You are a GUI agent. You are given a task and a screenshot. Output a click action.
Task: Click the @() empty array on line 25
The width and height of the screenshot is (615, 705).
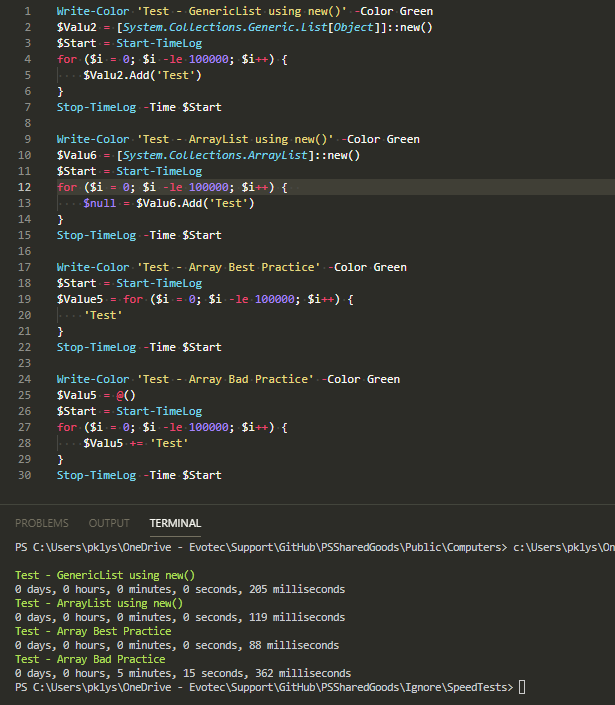[124, 395]
